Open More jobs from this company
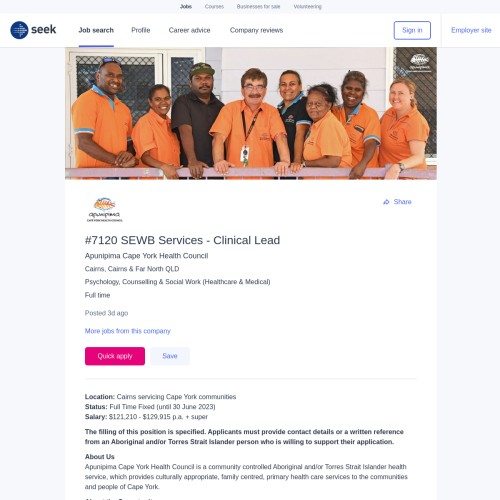The height and width of the screenshot is (500, 500). pos(128,331)
